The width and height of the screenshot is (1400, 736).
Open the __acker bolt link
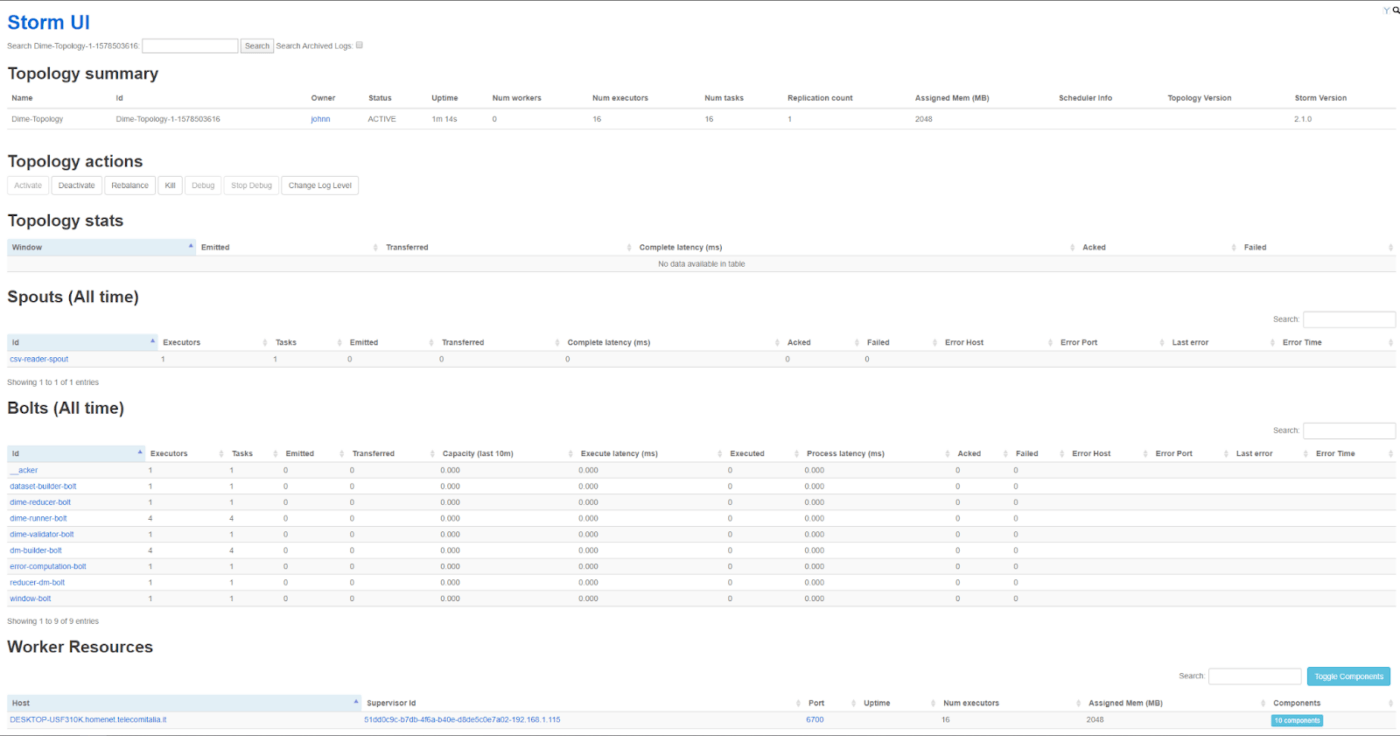tap(24, 470)
